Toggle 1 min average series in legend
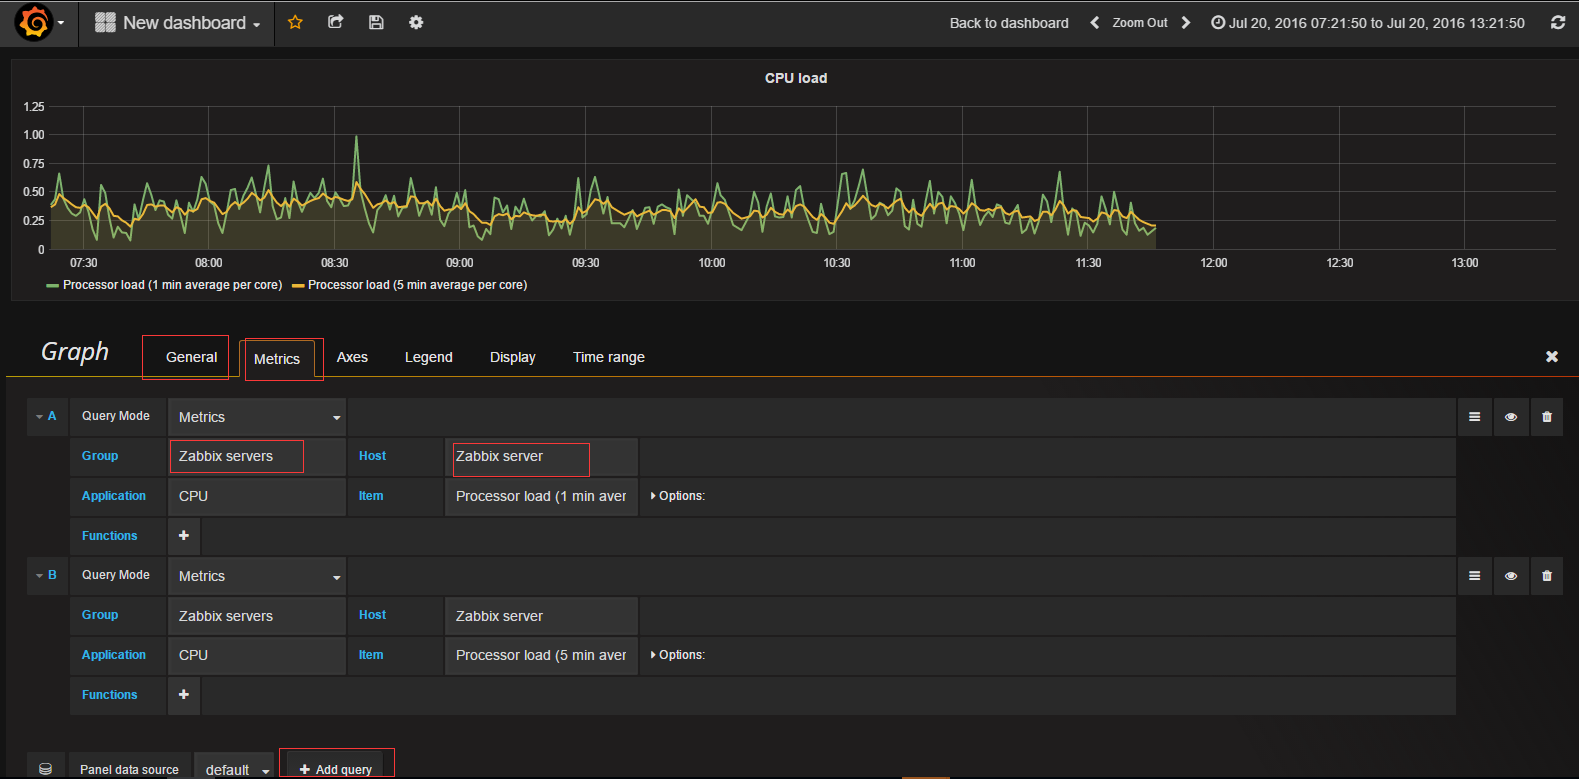 click(172, 285)
